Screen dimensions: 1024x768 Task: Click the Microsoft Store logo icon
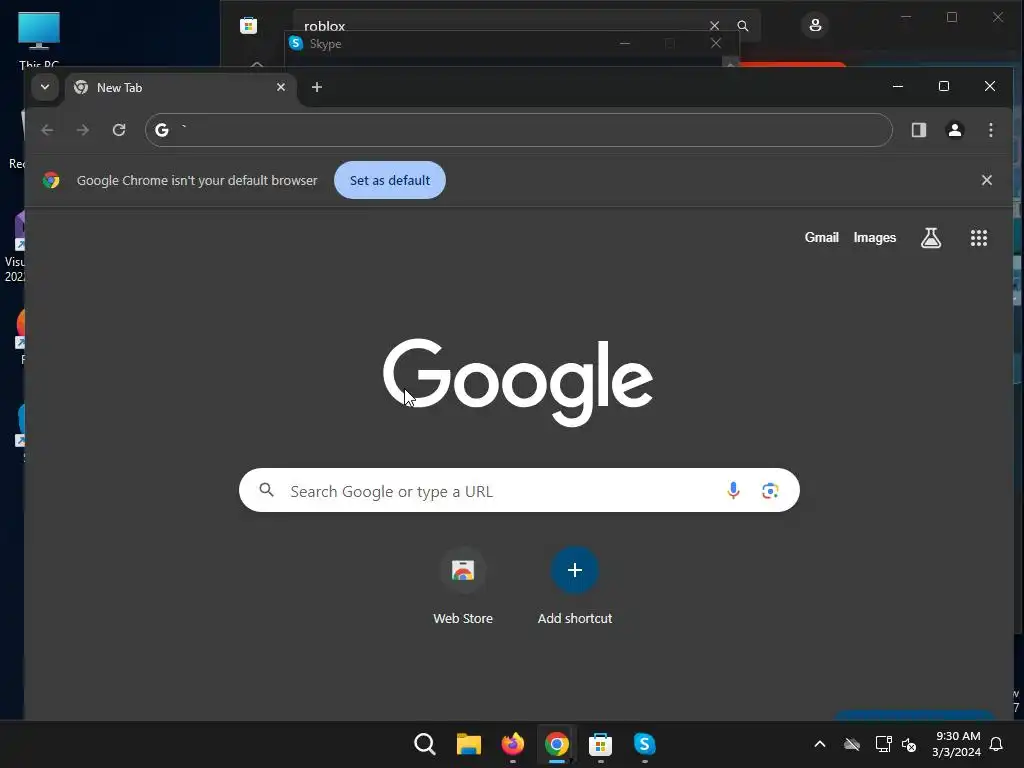click(x=249, y=26)
